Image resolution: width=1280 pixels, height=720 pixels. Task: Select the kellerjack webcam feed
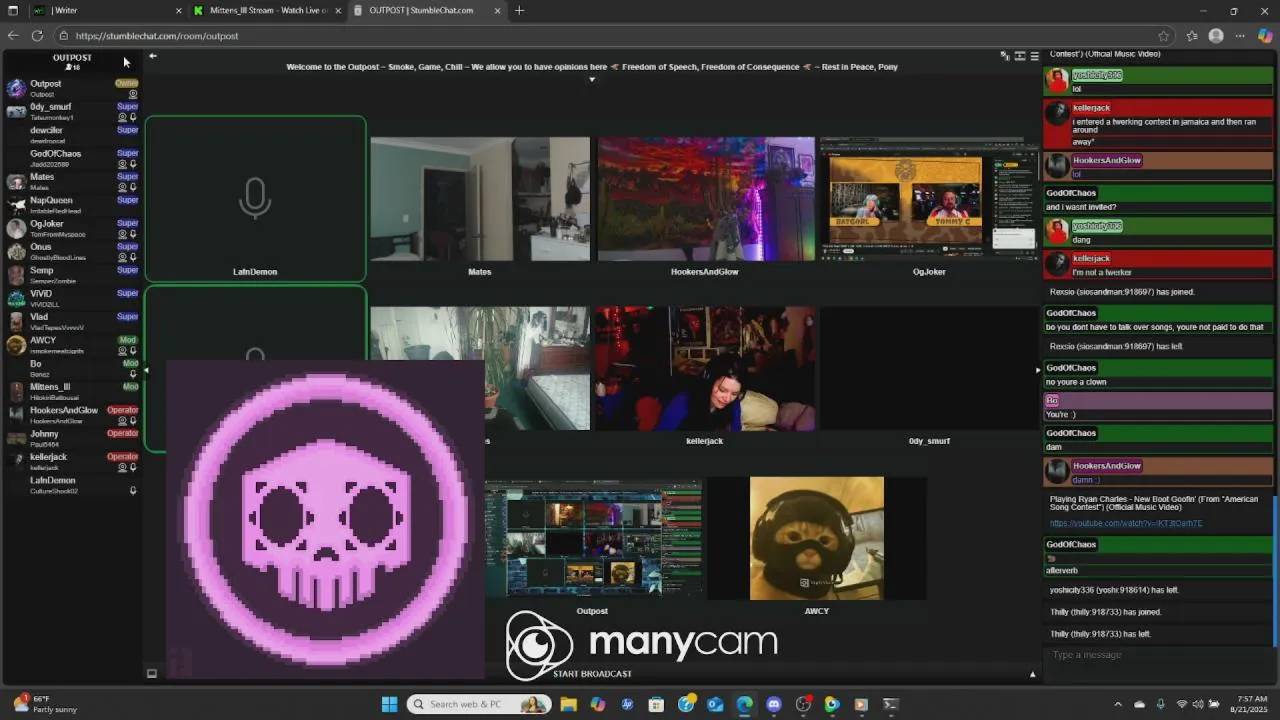click(x=705, y=368)
